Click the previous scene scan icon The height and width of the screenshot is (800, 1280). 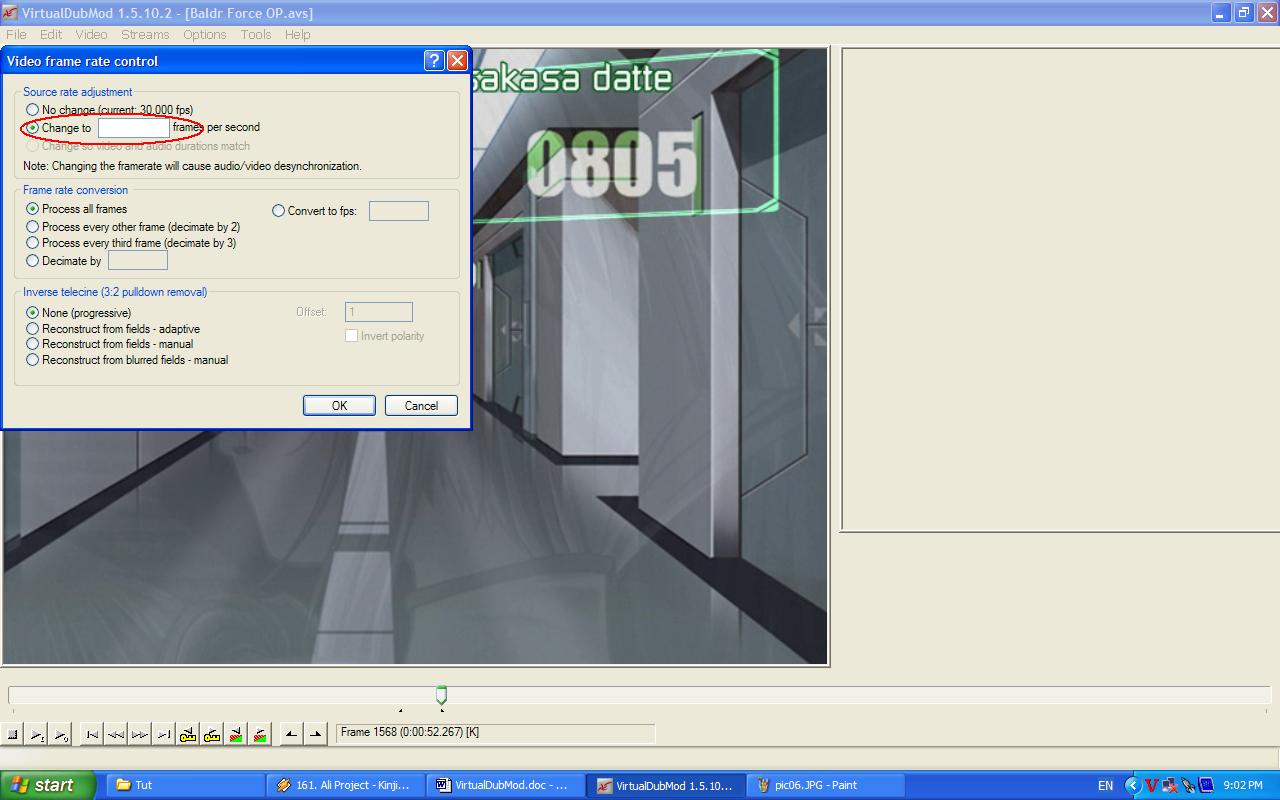tap(236, 735)
